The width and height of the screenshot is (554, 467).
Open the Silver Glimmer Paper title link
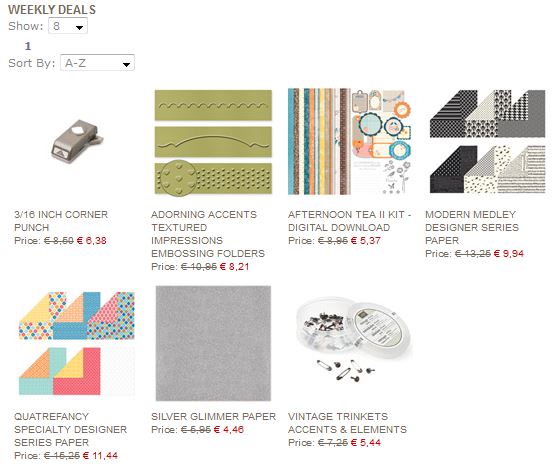(213, 416)
